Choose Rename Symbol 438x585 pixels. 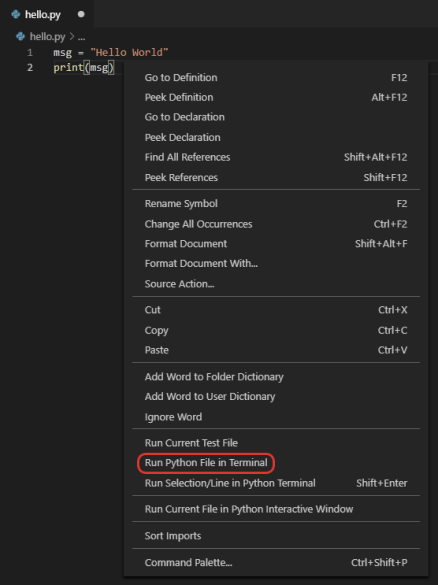pyautogui.click(x=276, y=204)
